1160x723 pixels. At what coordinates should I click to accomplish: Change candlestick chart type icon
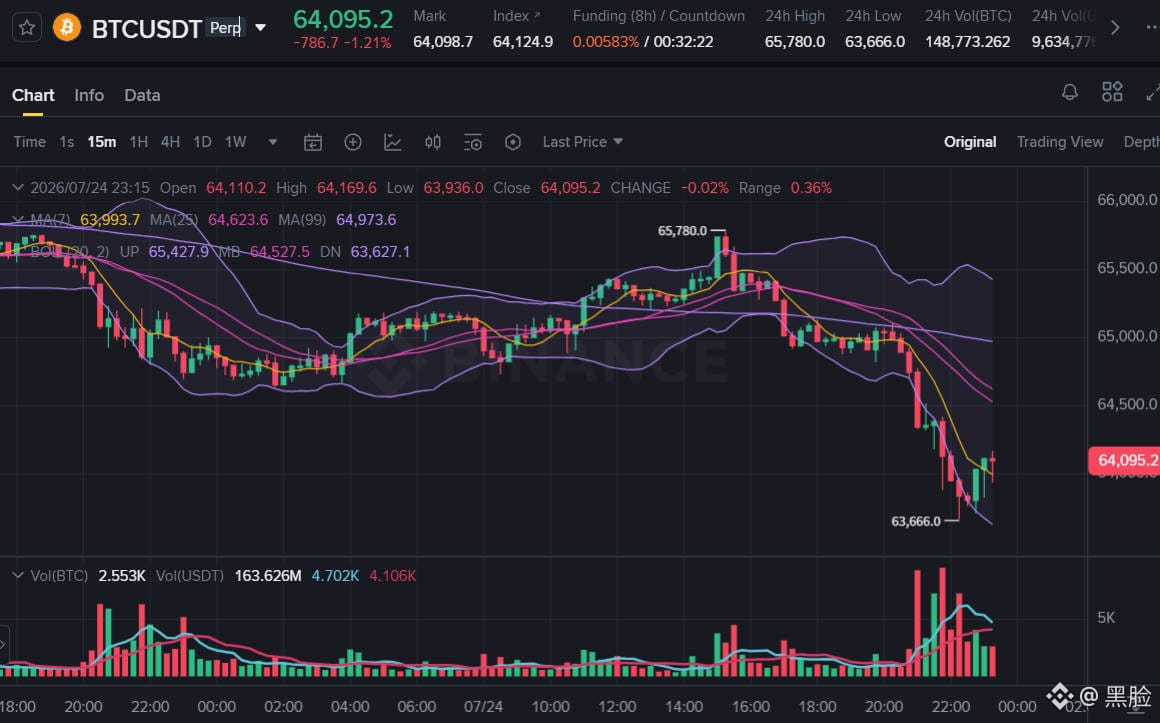433,142
